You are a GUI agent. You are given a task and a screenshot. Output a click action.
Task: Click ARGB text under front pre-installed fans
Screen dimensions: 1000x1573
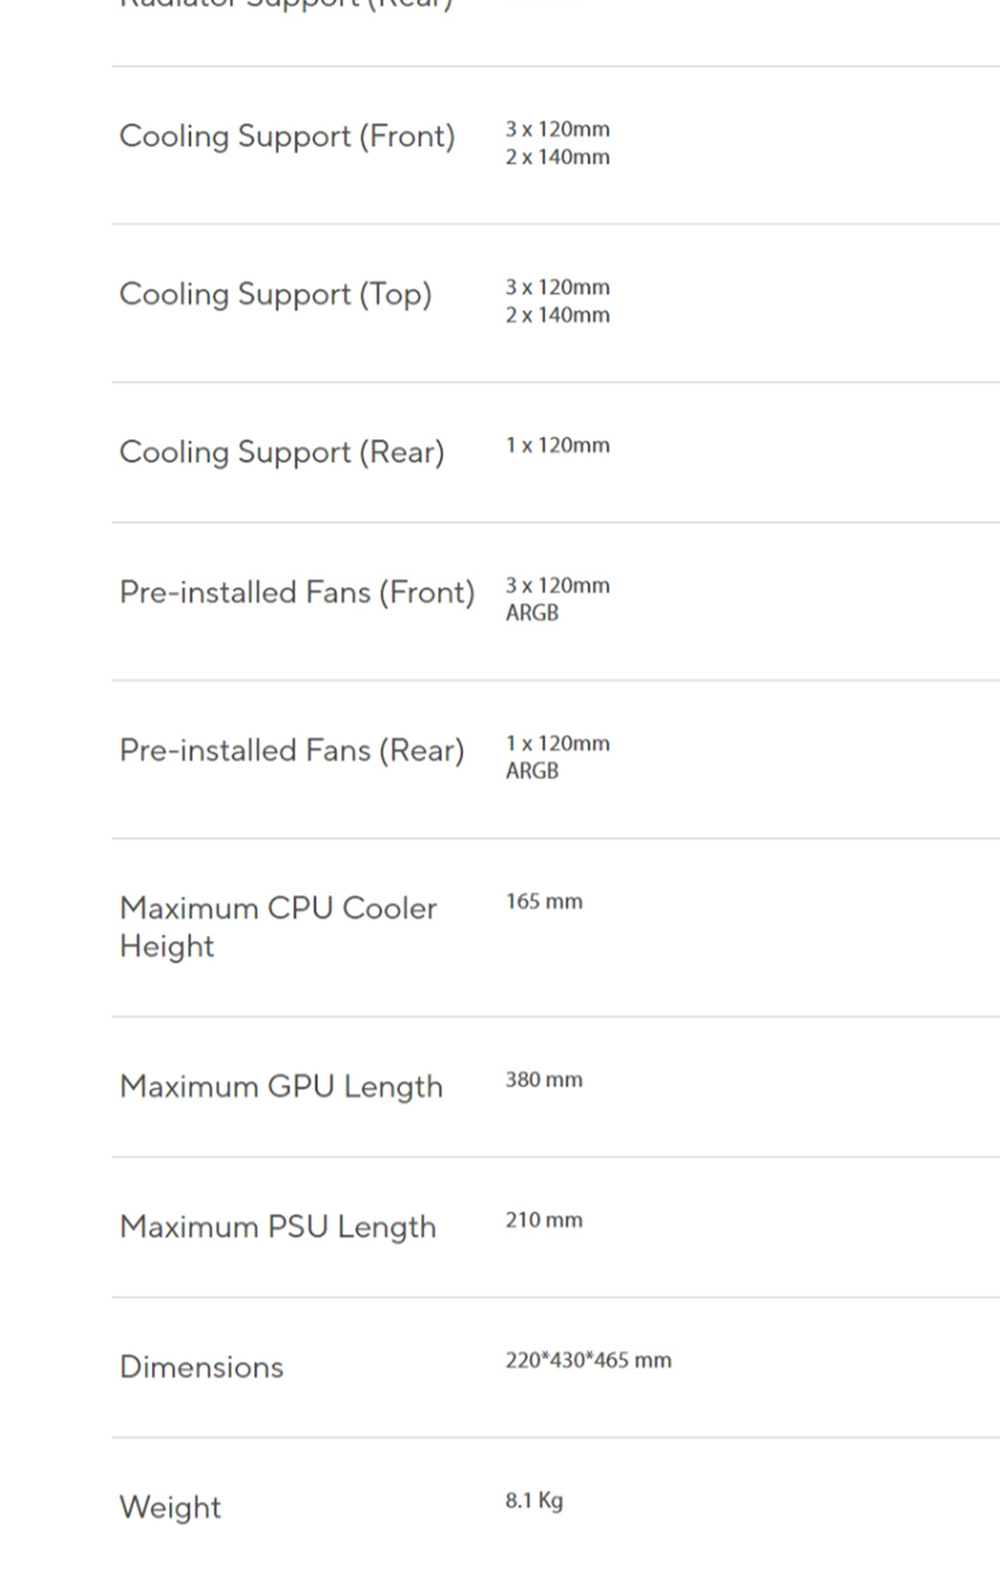[532, 613]
